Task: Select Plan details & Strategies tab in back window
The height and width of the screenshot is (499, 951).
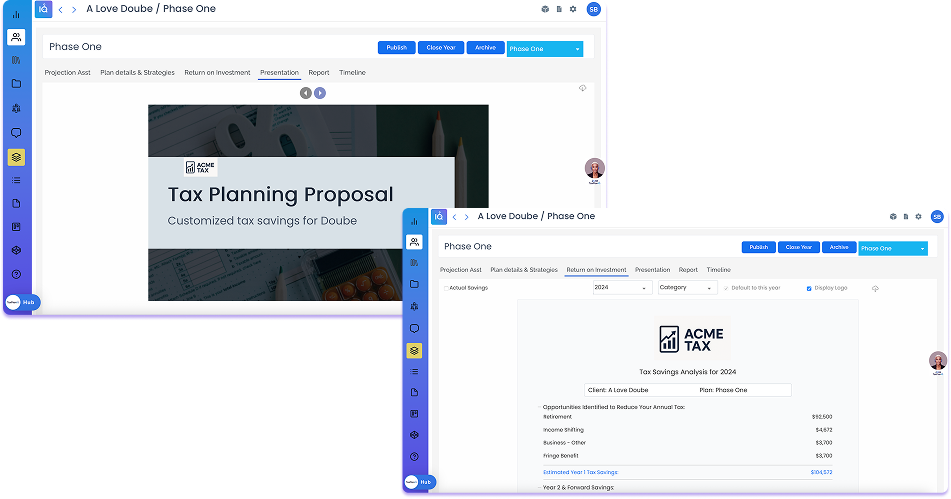Action: point(137,72)
